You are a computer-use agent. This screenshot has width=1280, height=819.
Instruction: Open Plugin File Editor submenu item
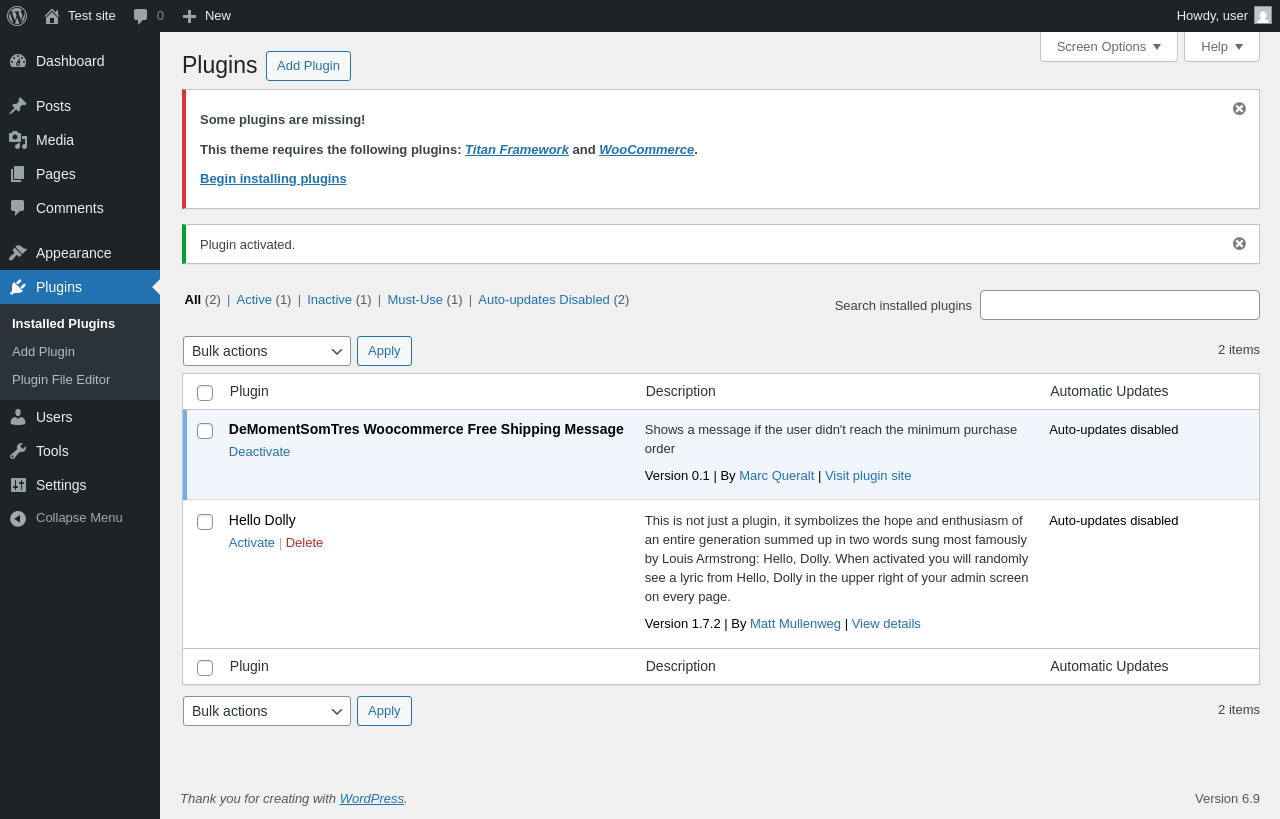coord(61,380)
